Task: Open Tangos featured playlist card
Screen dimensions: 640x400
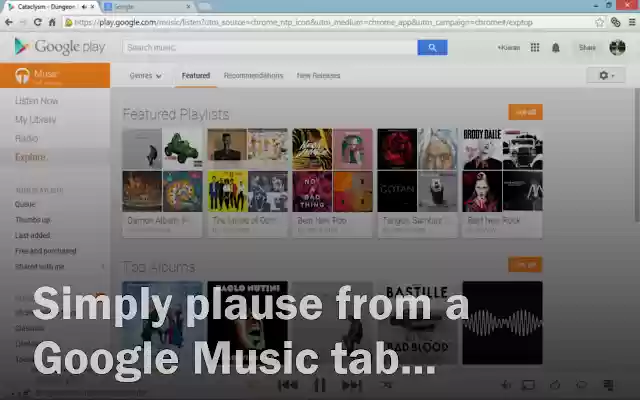Action: pyautogui.click(x=418, y=183)
